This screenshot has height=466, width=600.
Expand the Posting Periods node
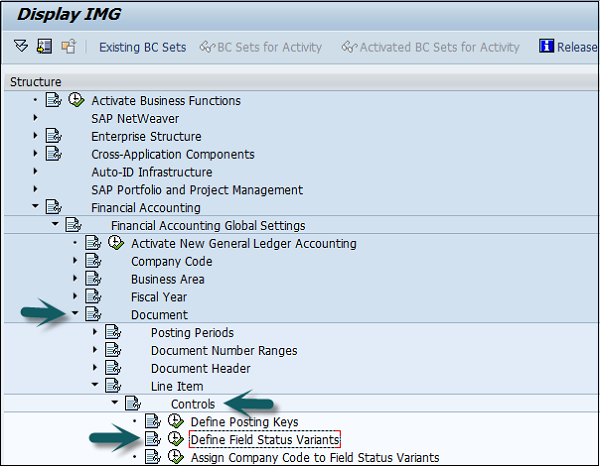96,333
